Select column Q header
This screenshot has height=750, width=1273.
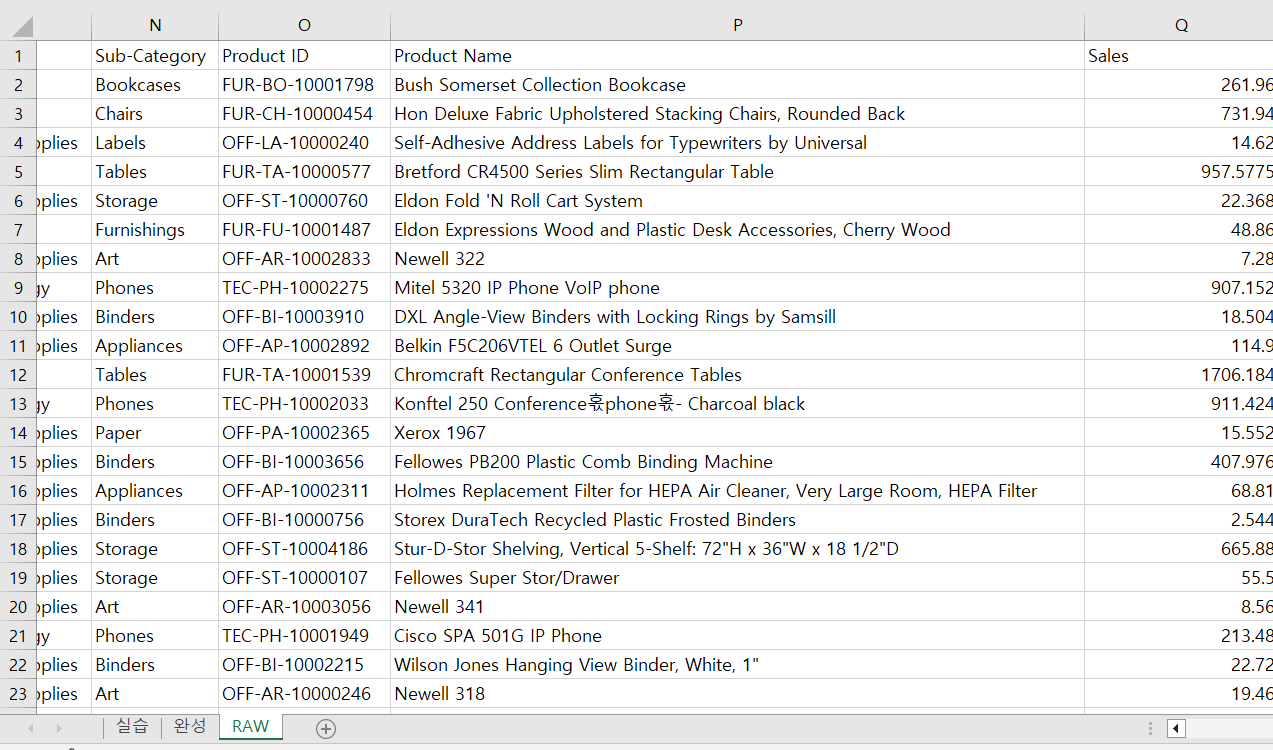click(1179, 26)
